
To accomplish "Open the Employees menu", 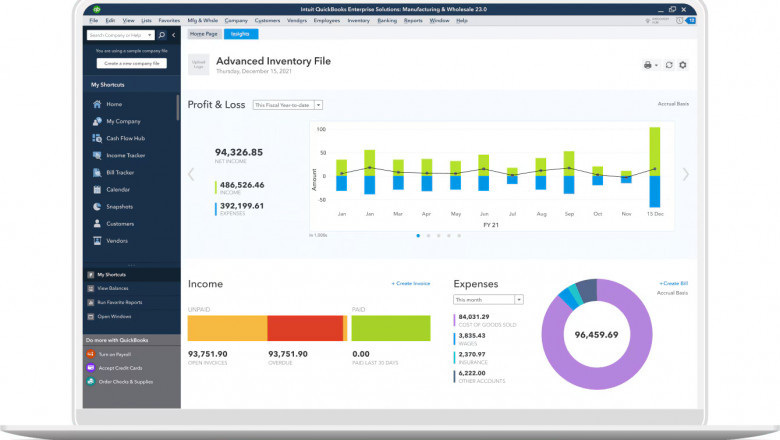I will pos(327,20).
